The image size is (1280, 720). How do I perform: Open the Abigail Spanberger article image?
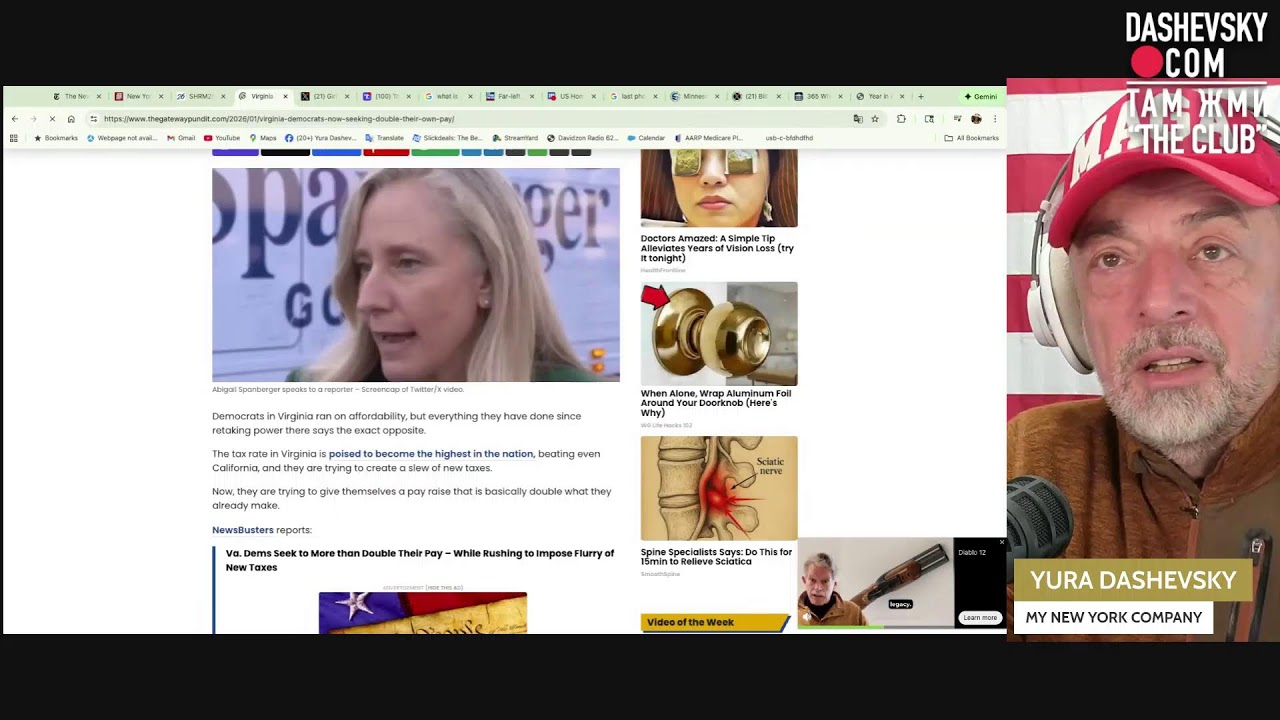pyautogui.click(x=416, y=275)
